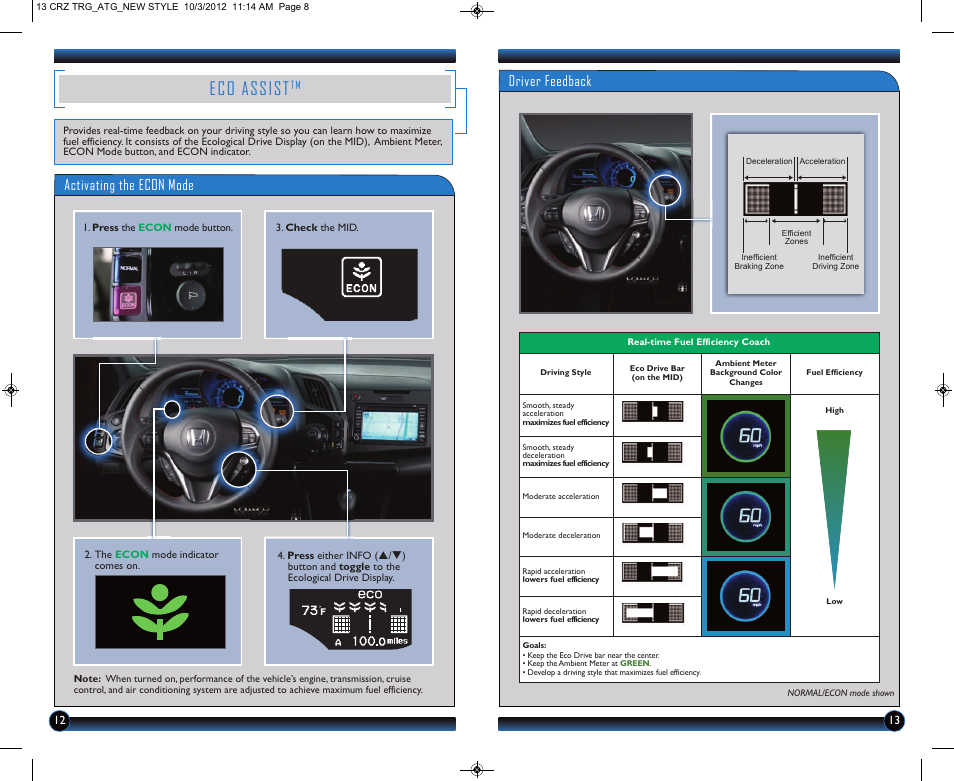Click the 'Inefficient Braking Zone' label
This screenshot has height=781, width=954.
tap(759, 262)
